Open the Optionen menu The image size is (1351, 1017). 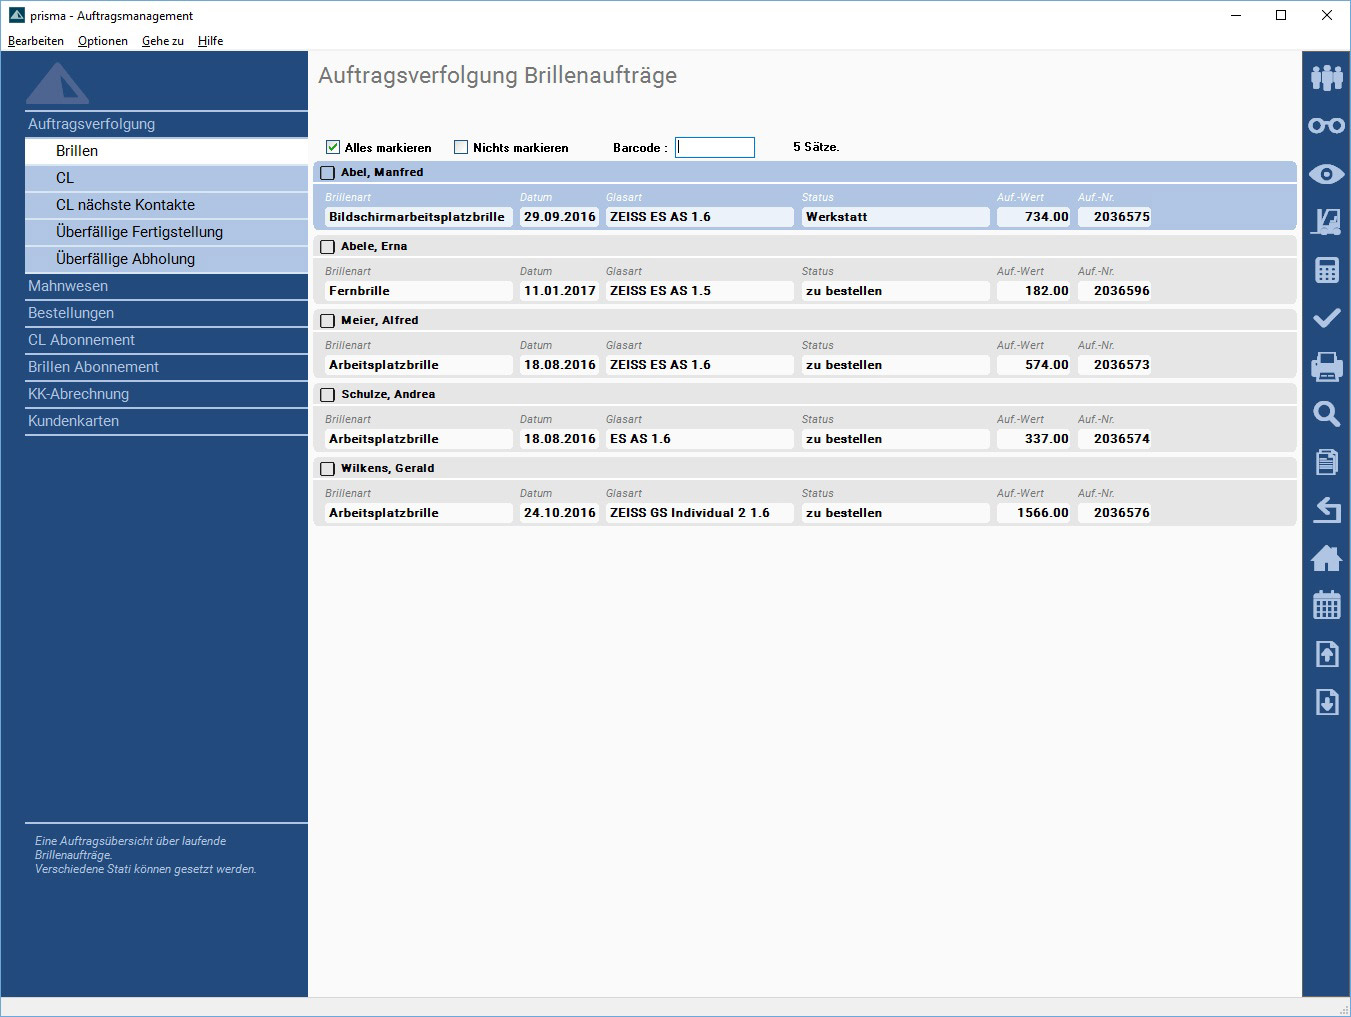[x=103, y=41]
